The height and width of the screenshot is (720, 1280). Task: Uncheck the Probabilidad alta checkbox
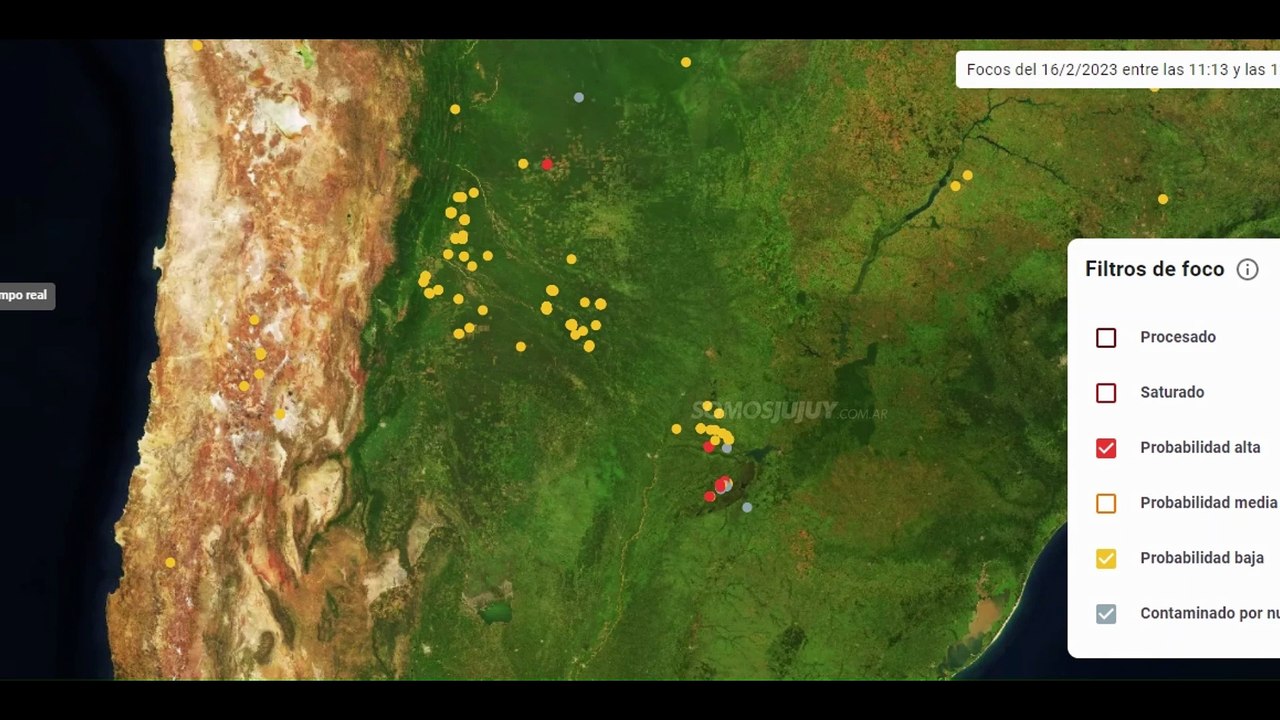click(1106, 447)
